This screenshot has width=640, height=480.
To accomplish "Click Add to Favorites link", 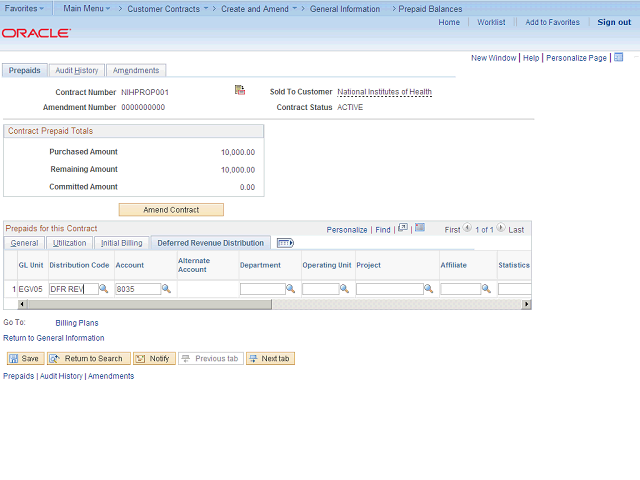I will click(x=552, y=22).
